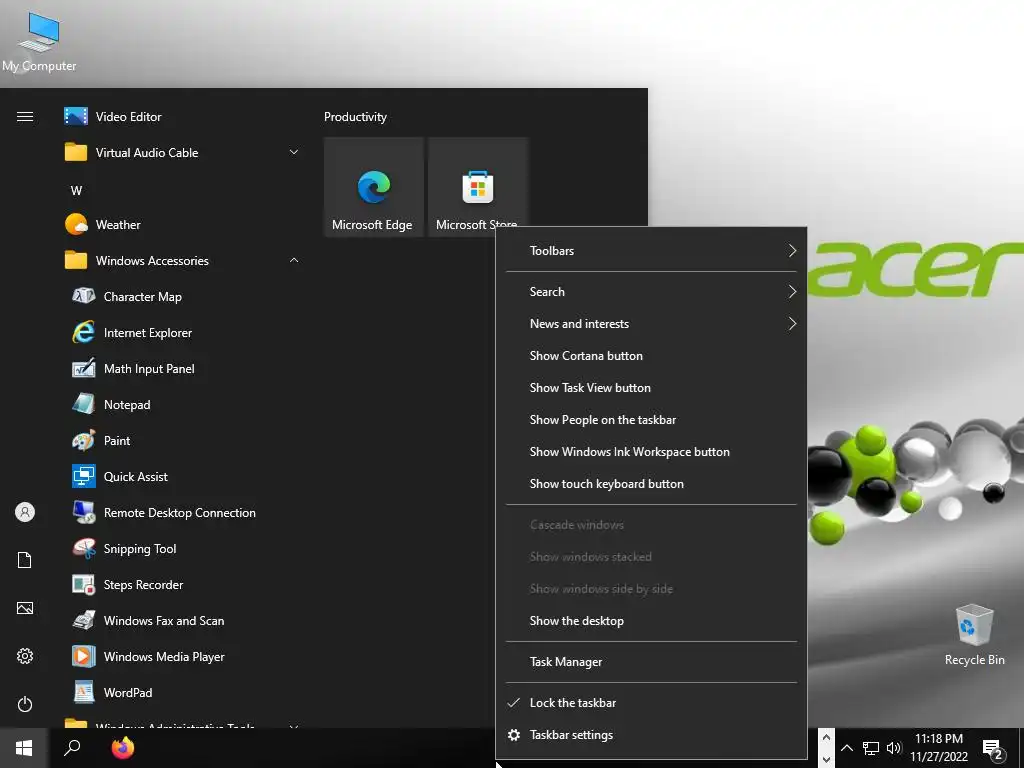Show hidden tray icons chevron
1024x768 pixels.
846,748
